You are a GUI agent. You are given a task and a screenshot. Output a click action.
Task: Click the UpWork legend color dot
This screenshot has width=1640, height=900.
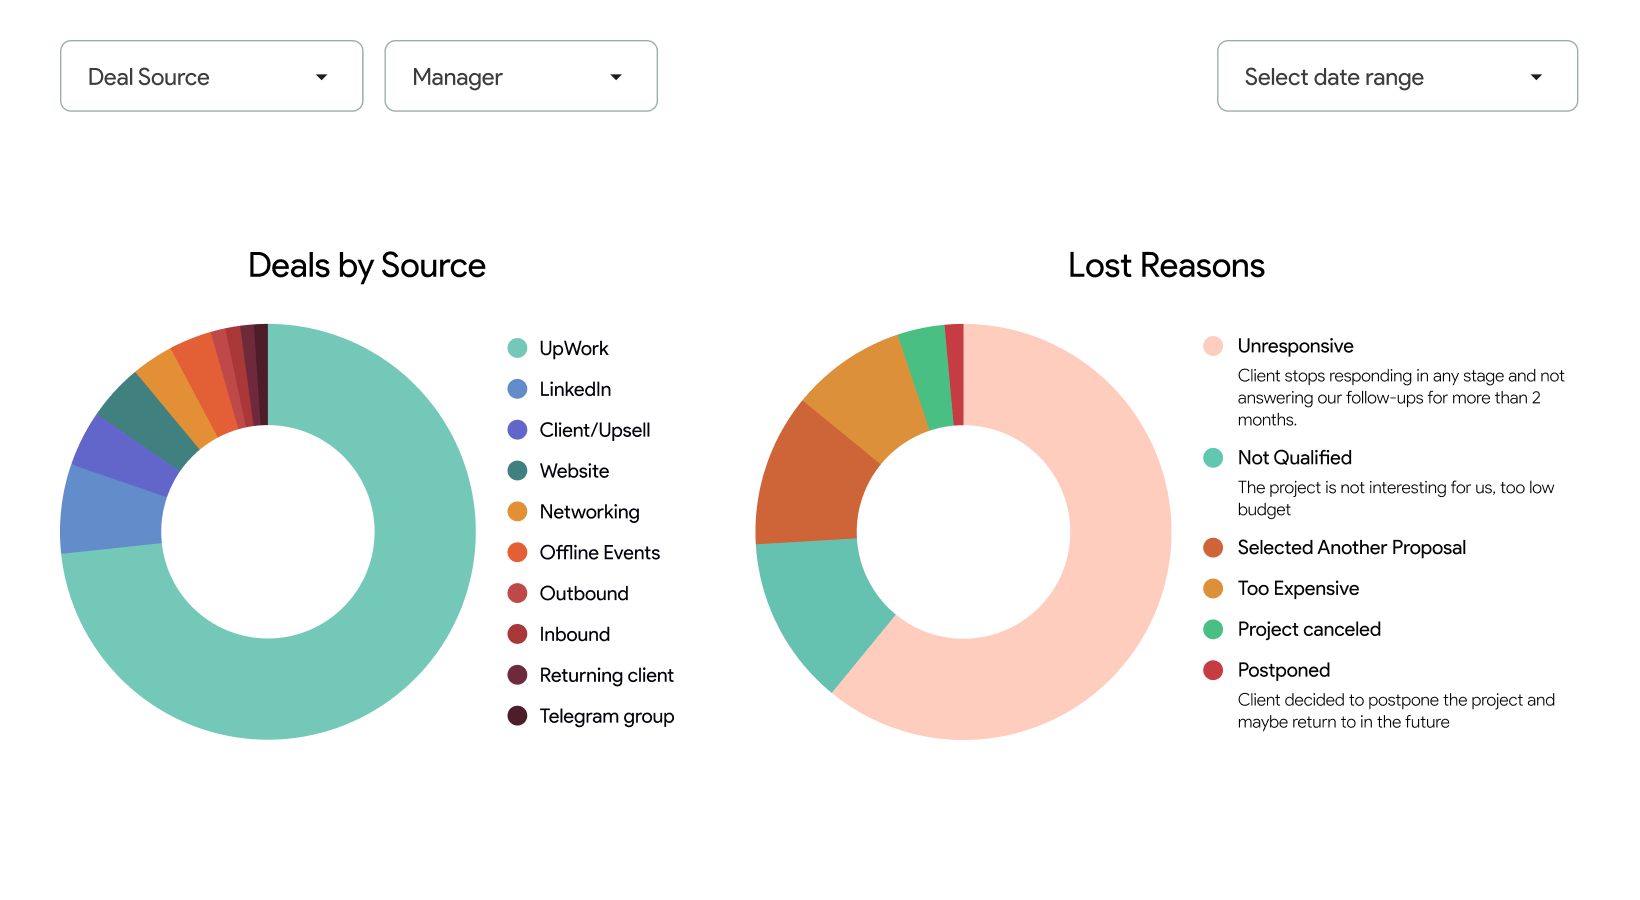pyautogui.click(x=516, y=348)
